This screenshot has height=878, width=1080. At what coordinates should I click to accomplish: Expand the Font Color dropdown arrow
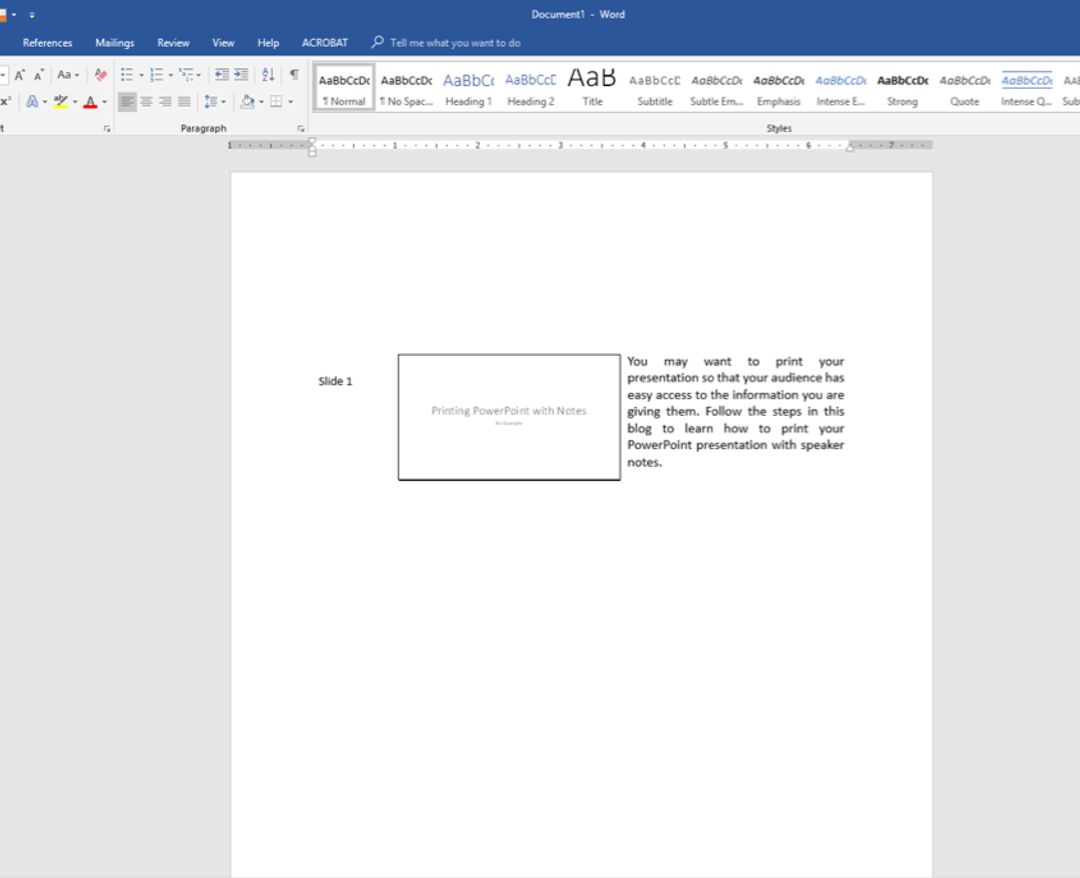[x=103, y=101]
